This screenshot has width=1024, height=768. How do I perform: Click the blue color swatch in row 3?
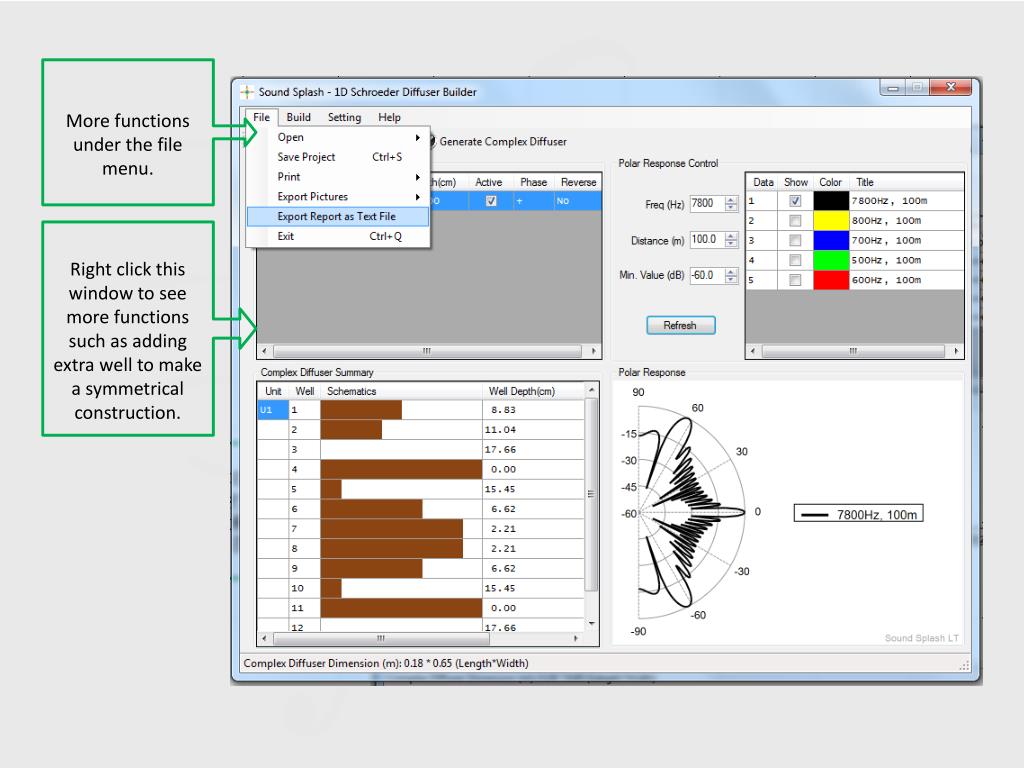point(831,240)
